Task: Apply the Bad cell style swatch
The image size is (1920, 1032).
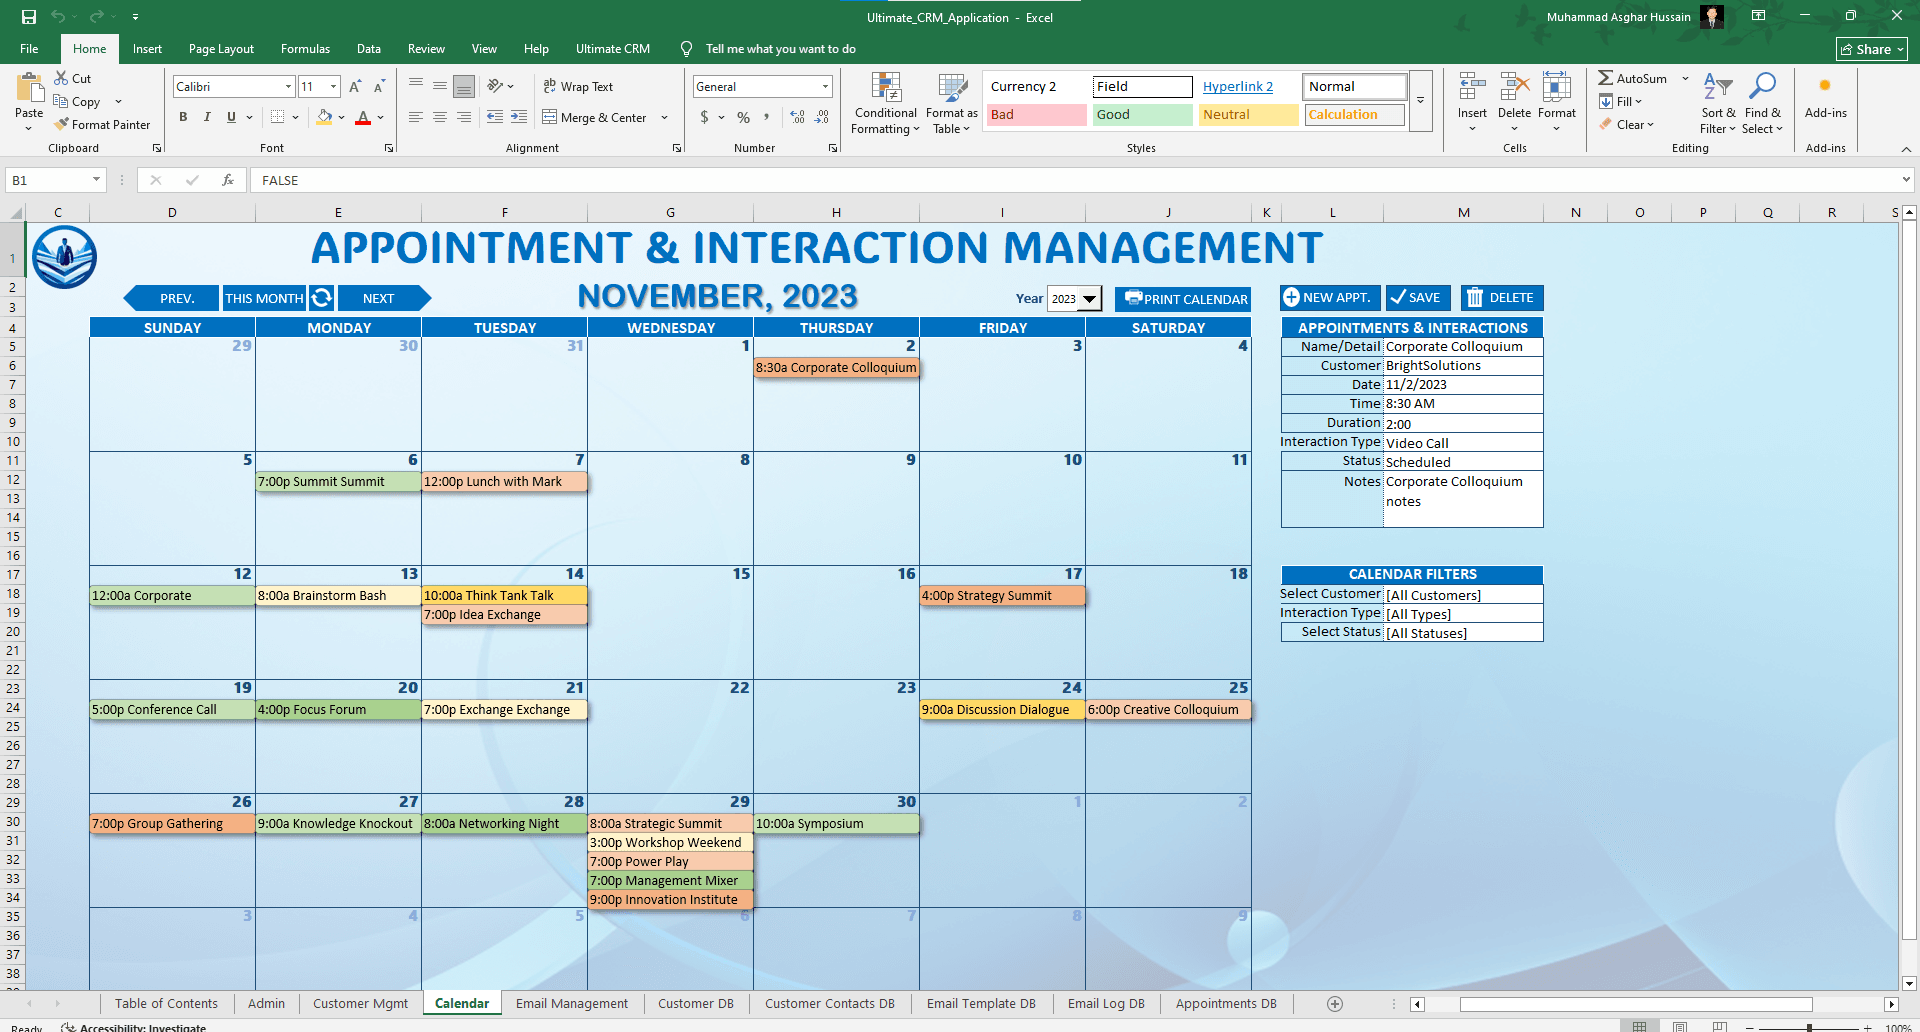Action: point(1035,115)
